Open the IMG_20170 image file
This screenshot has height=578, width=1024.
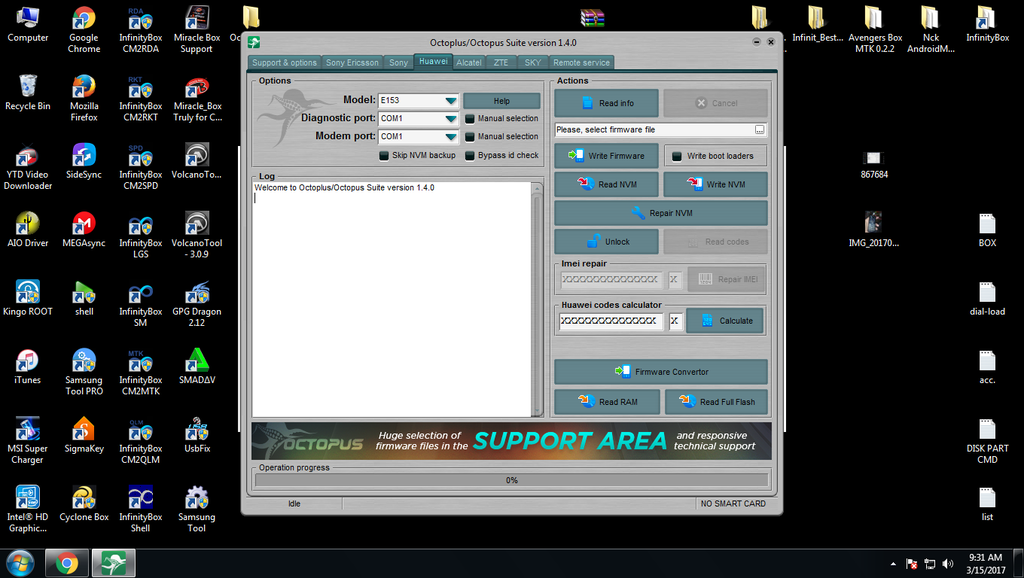[x=874, y=230]
